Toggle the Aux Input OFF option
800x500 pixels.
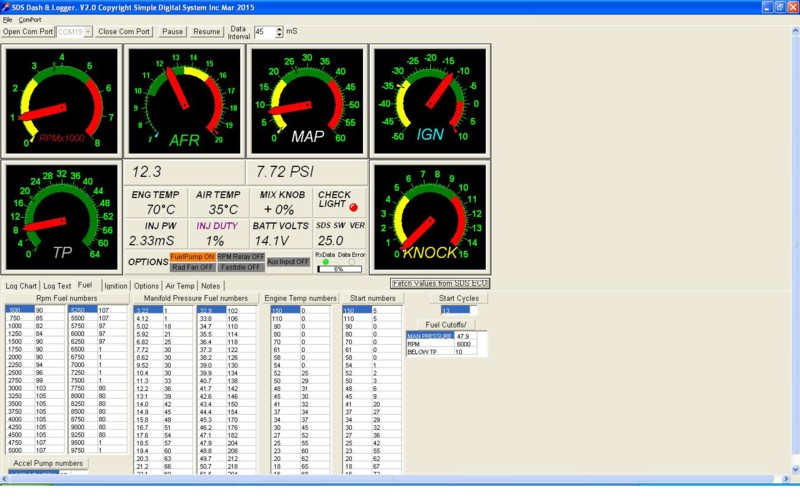coord(288,262)
